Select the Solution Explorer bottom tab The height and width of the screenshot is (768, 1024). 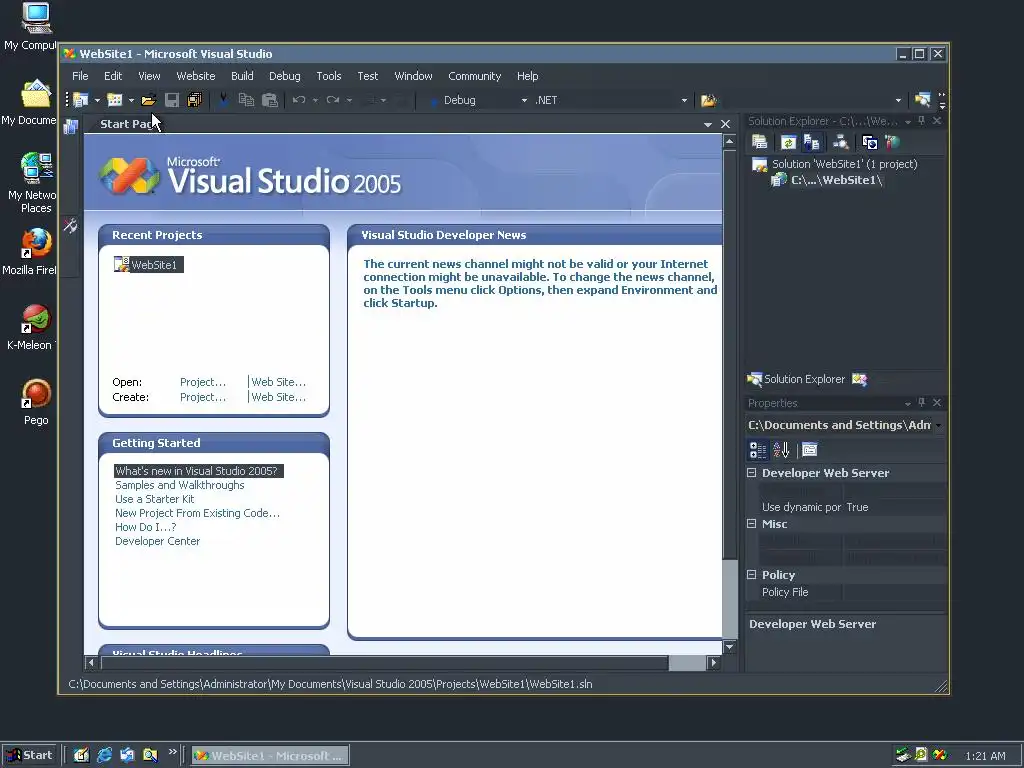(x=796, y=379)
